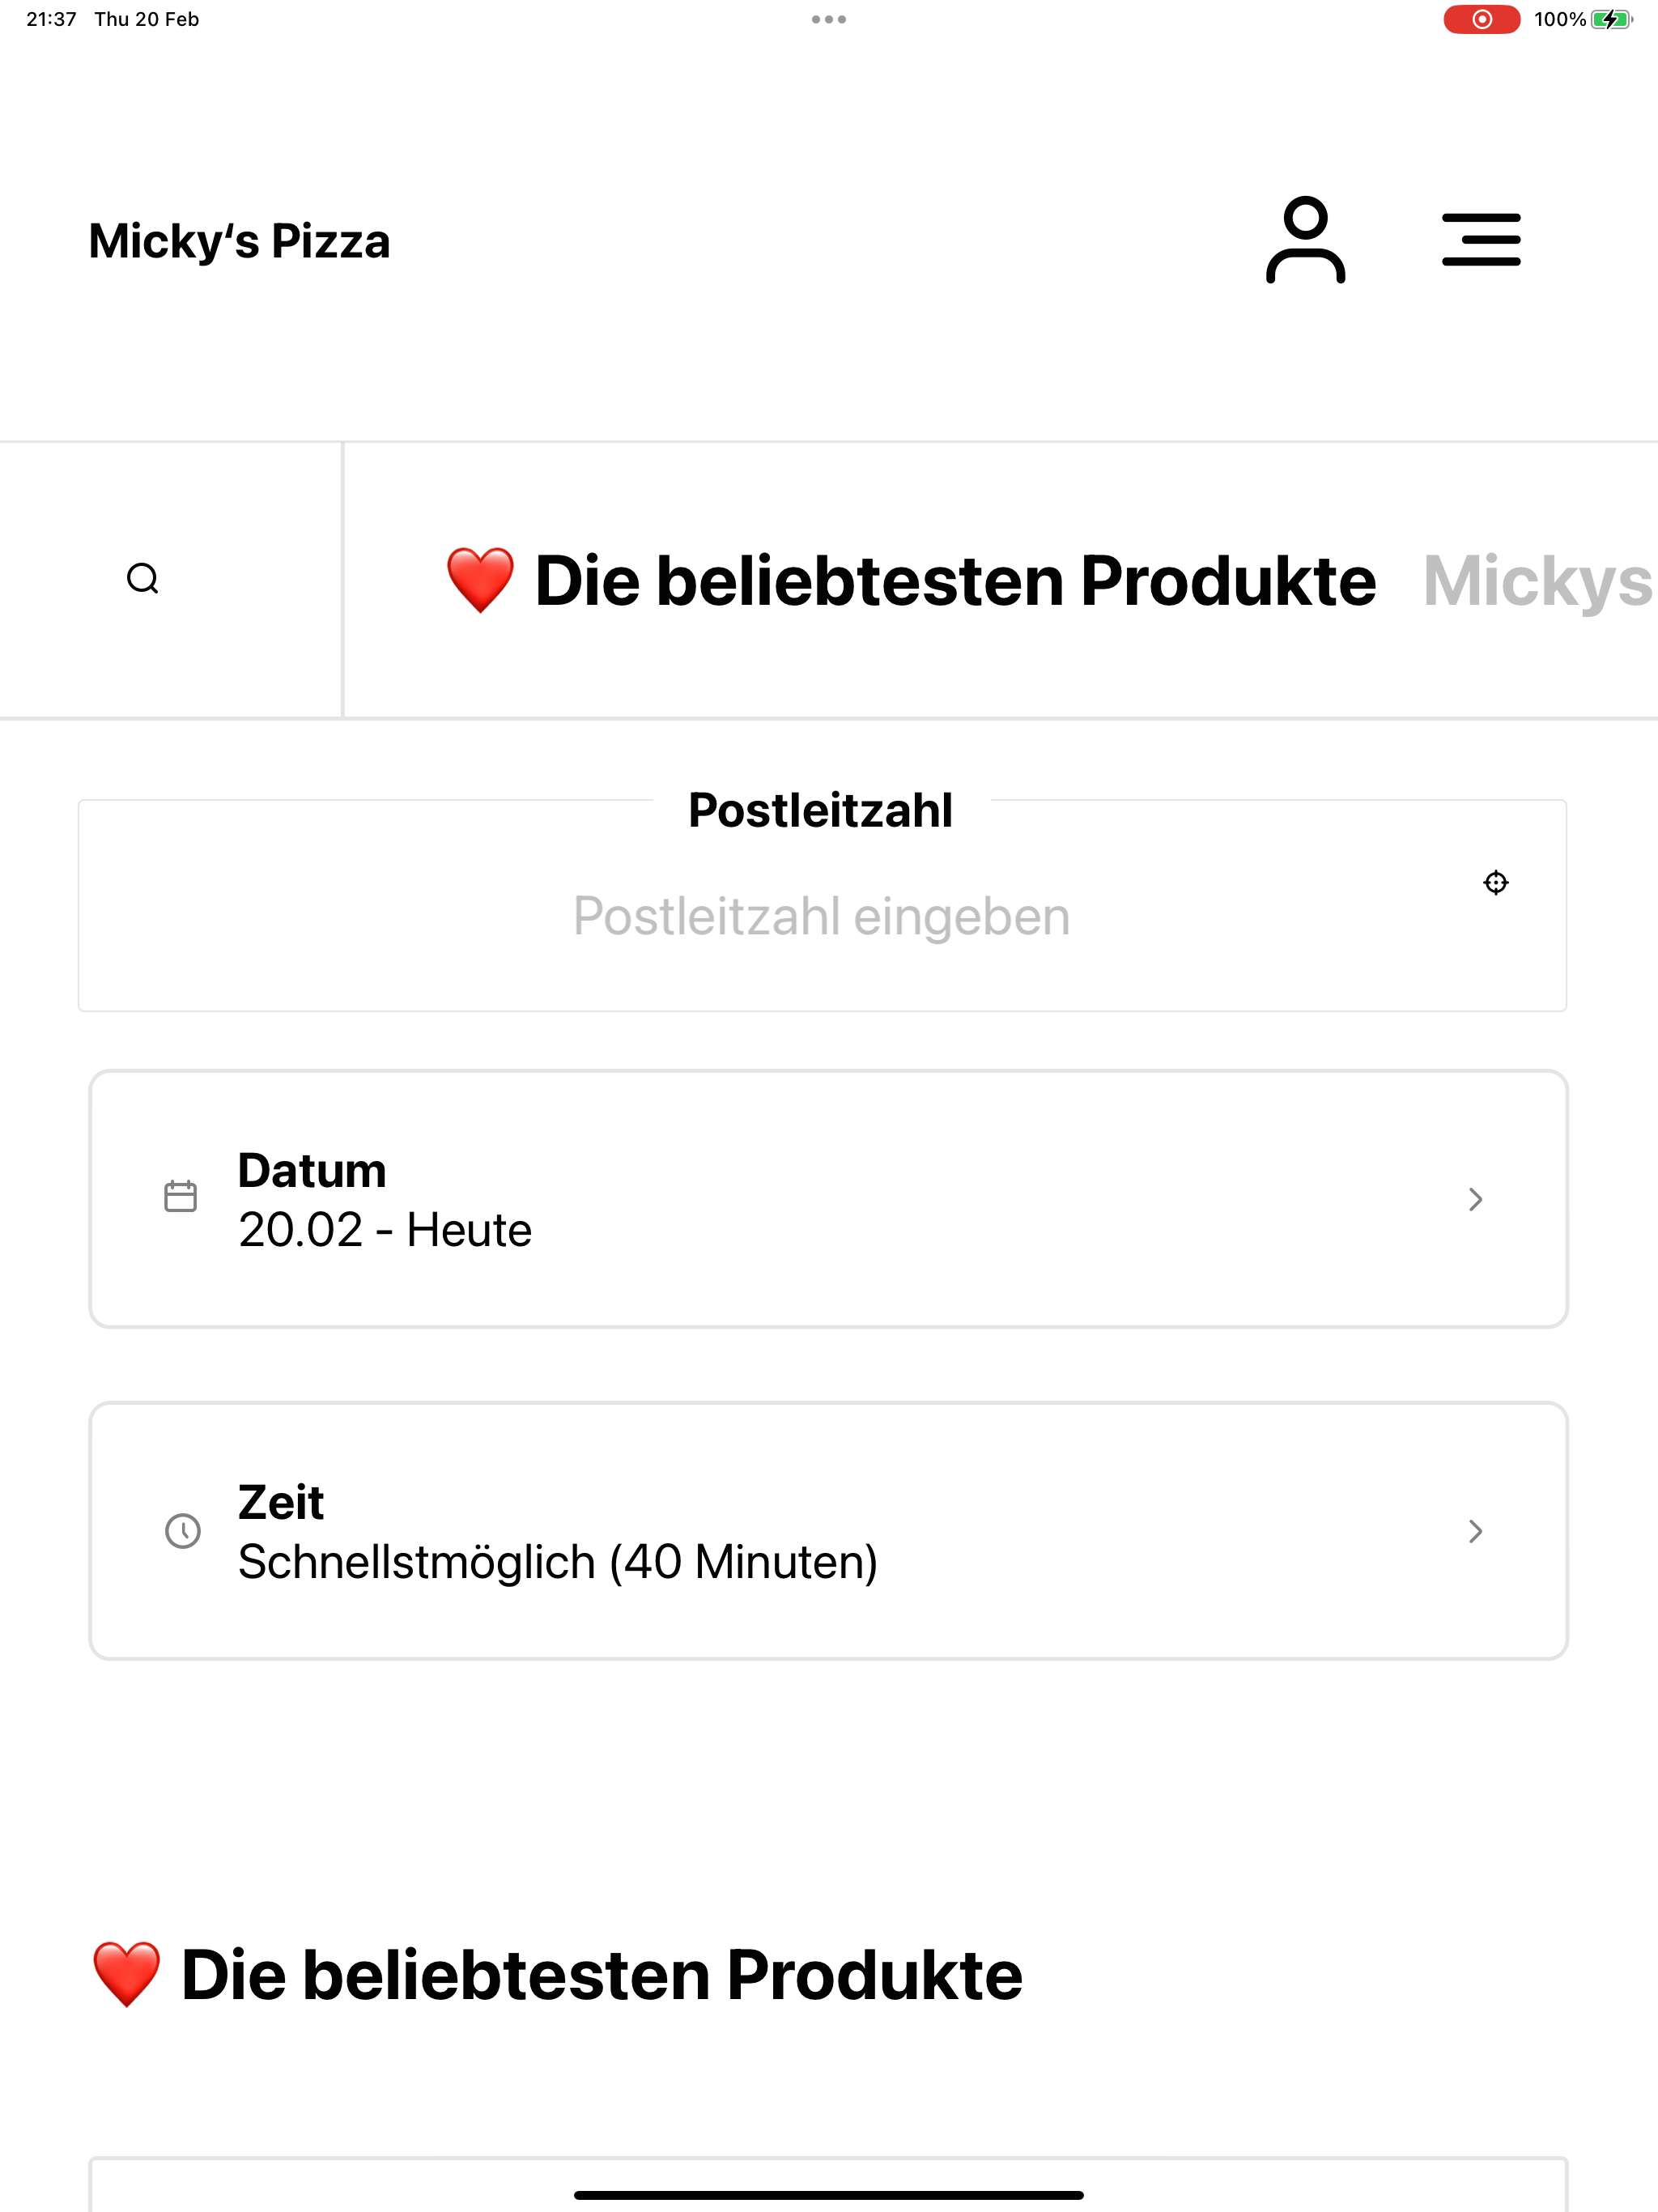Tap the 21:37 status bar clock
This screenshot has width=1658, height=2212.
51,19
